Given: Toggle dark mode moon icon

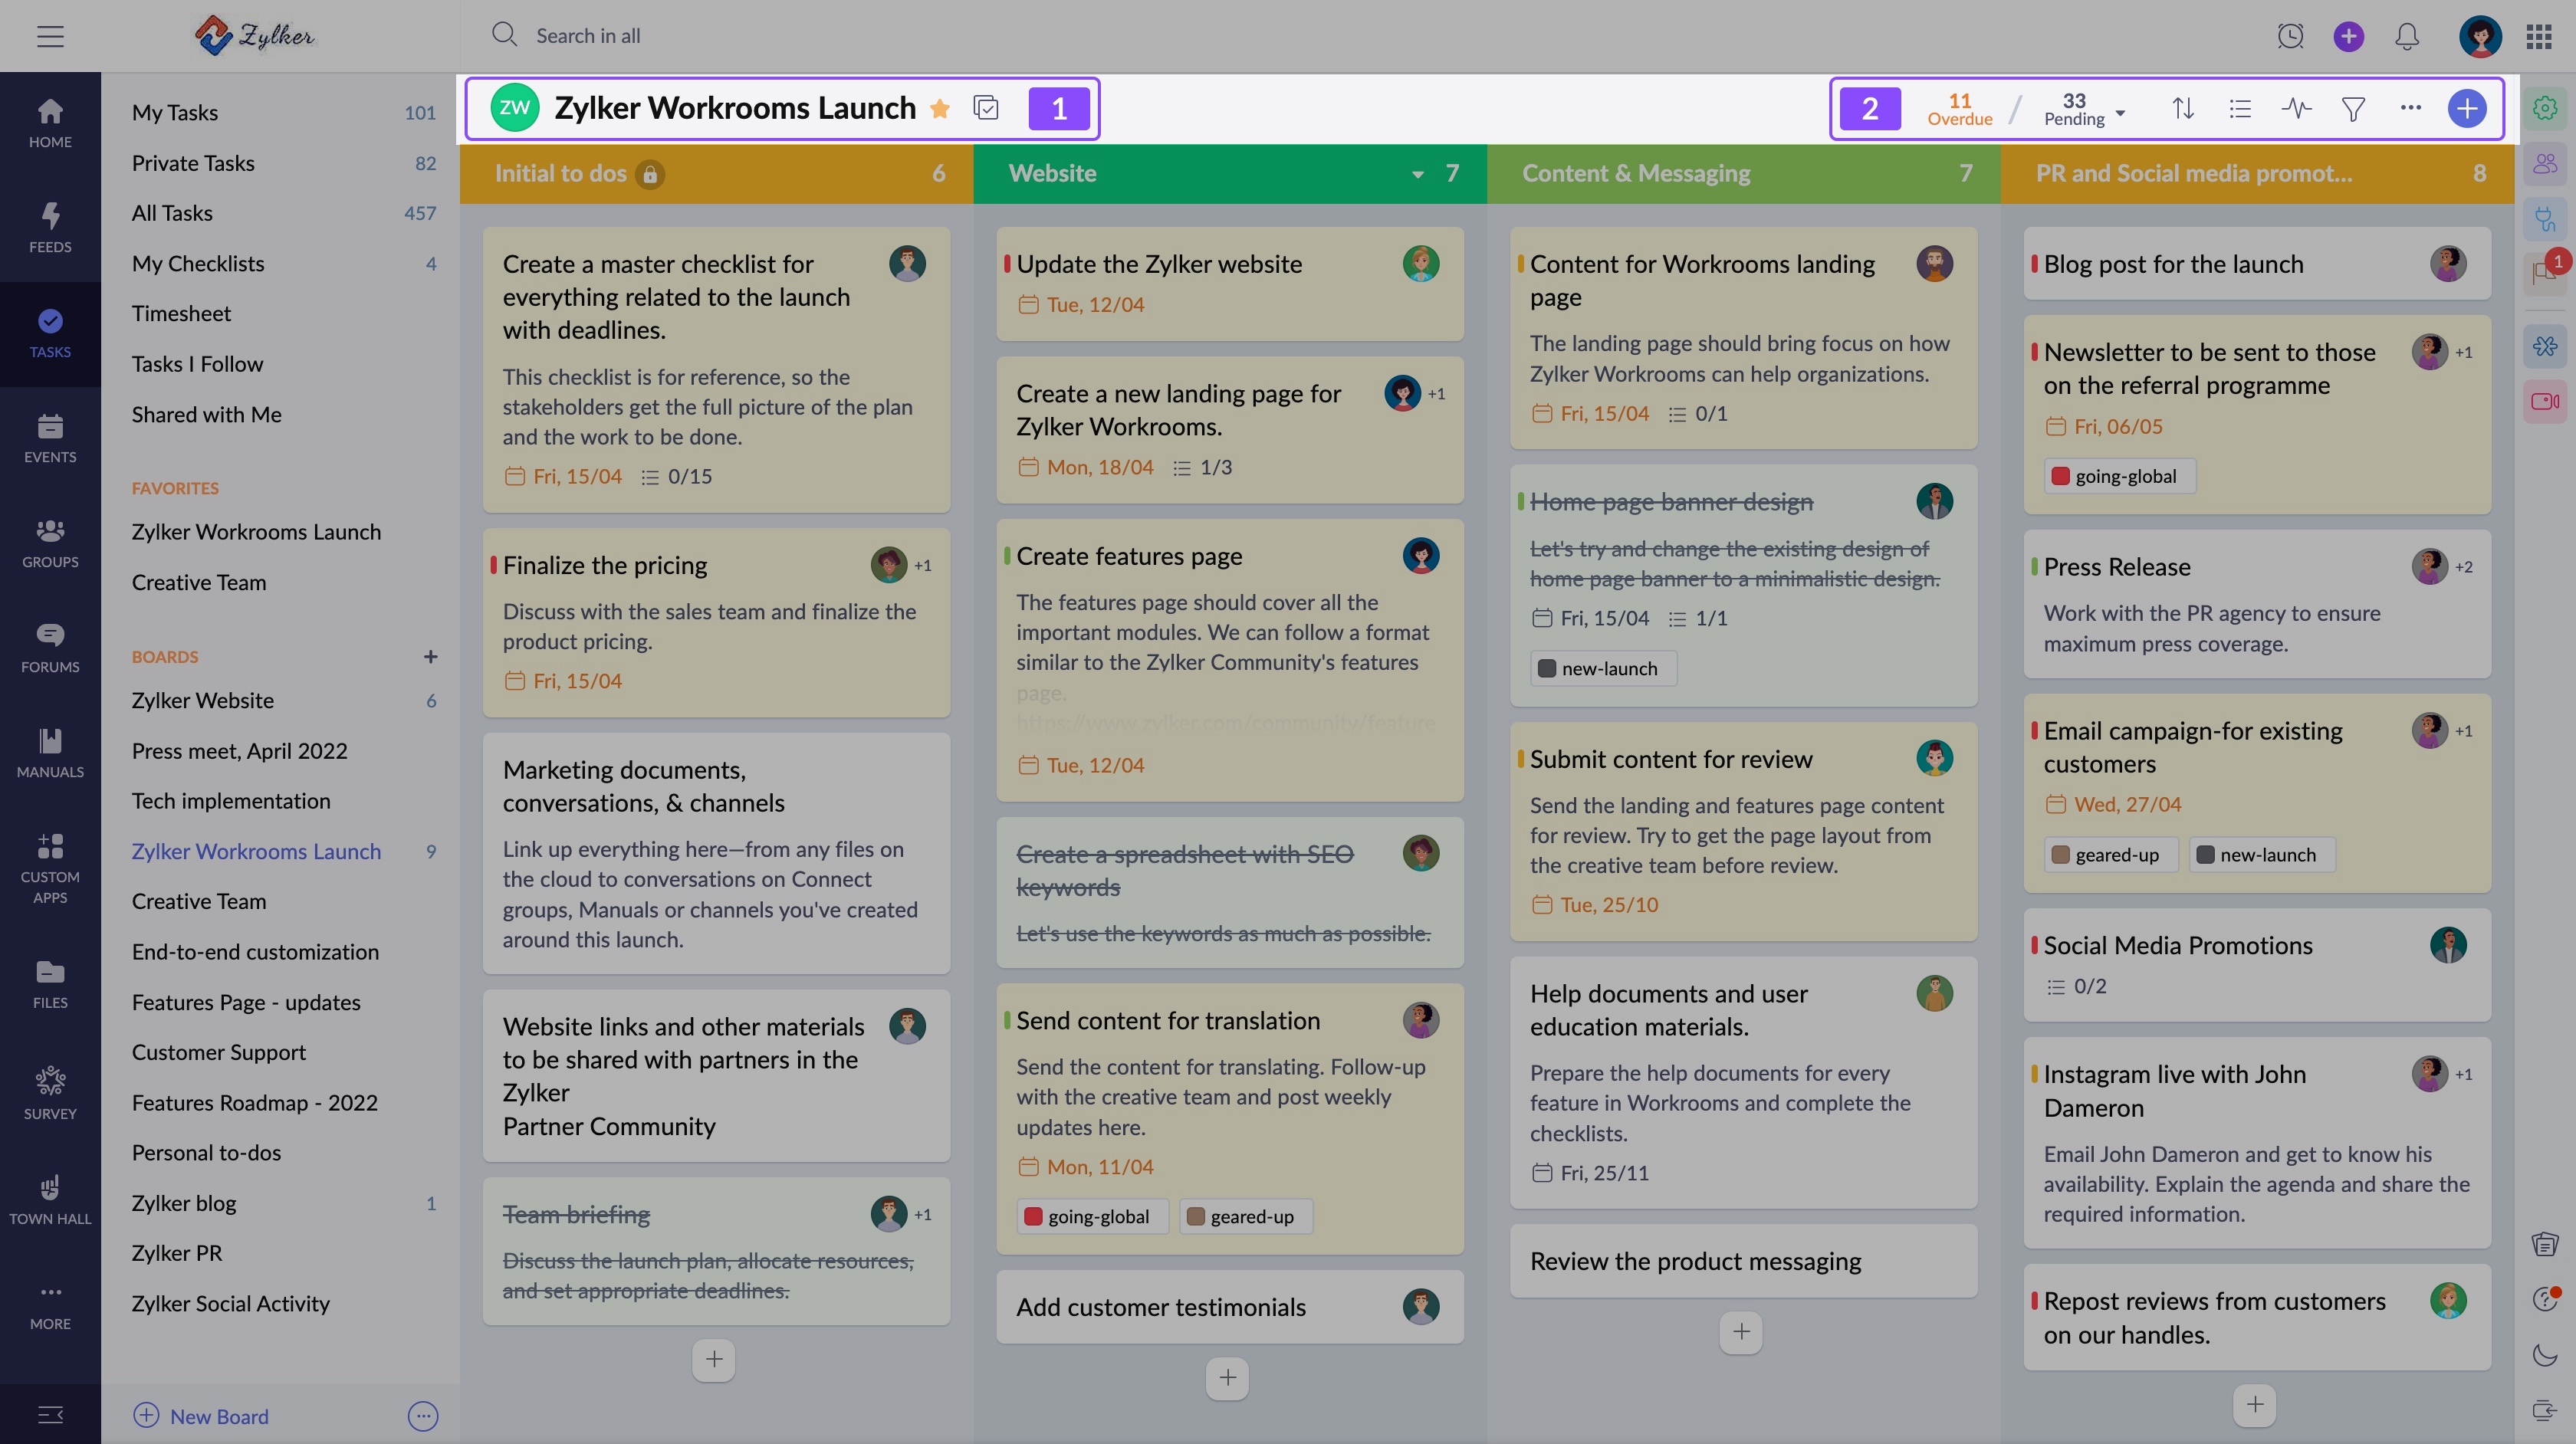Looking at the screenshot, I should 2544,1355.
